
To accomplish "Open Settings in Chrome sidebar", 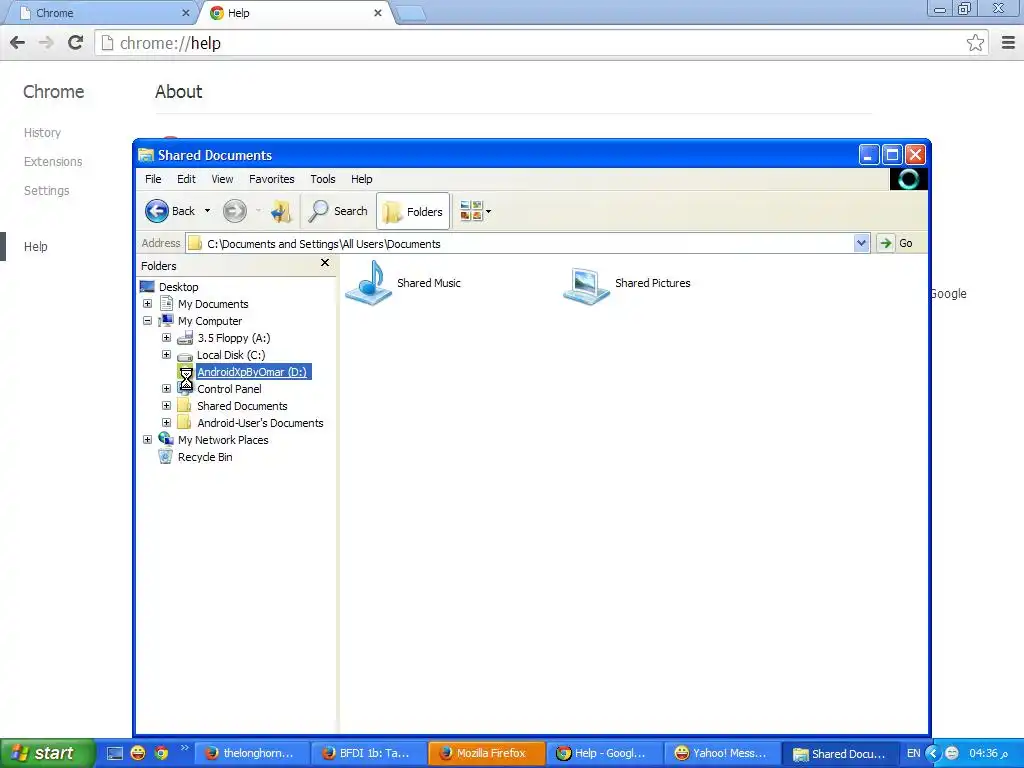I will [46, 191].
